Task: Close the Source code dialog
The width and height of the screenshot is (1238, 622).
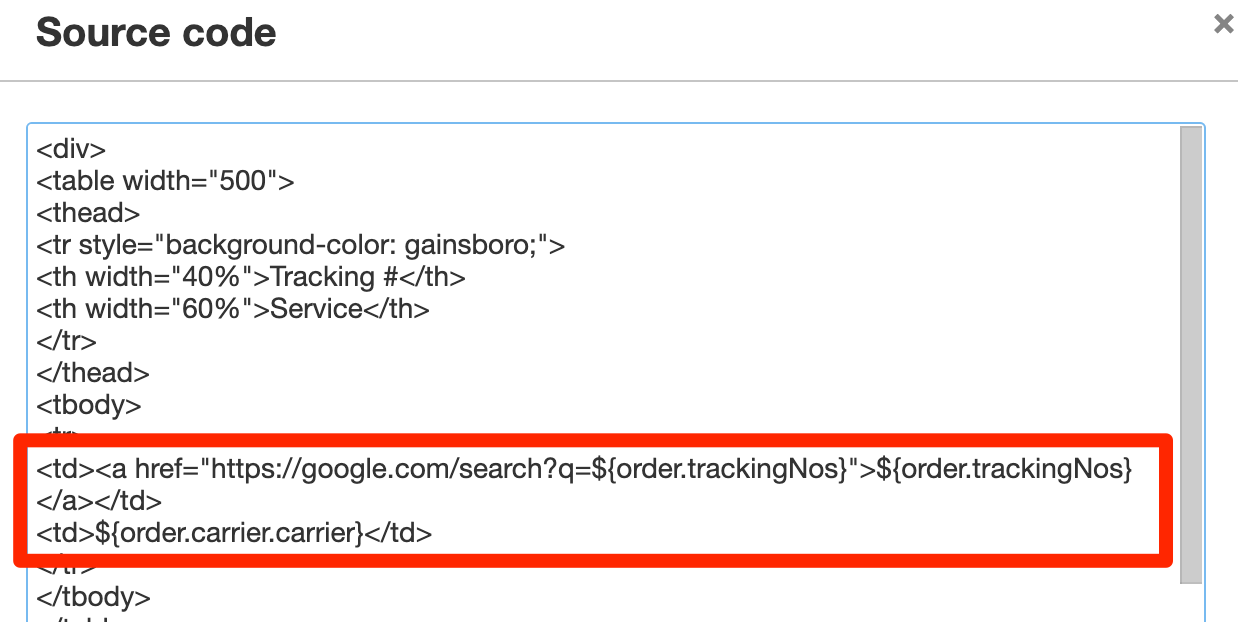Action: (1223, 23)
